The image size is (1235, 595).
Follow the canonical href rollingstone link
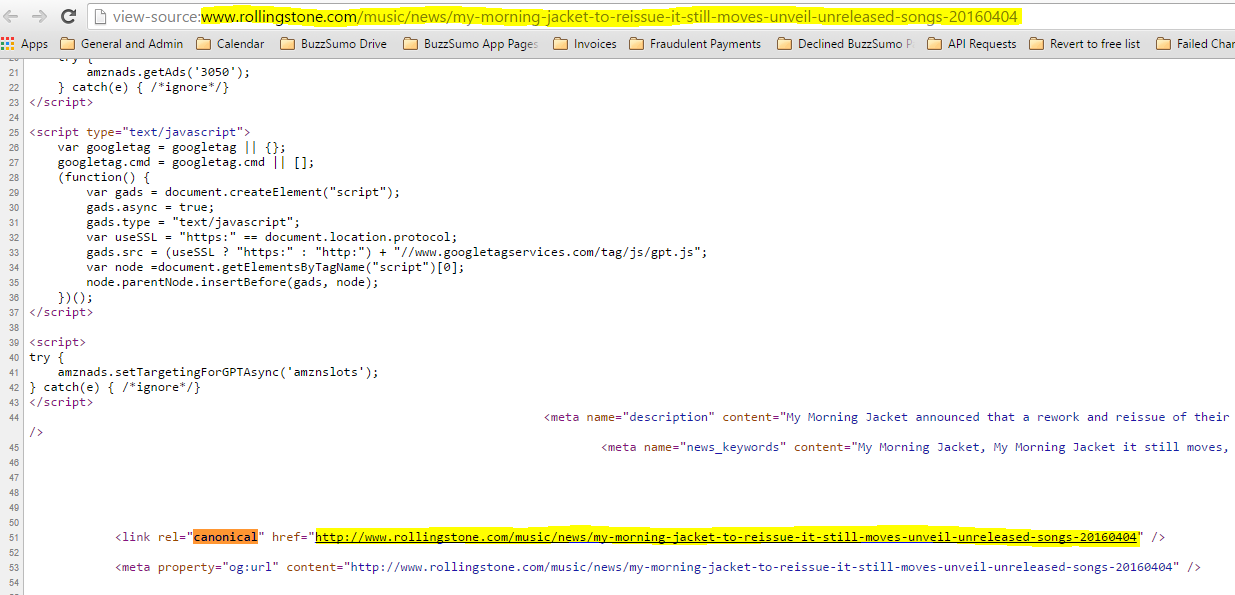point(726,537)
